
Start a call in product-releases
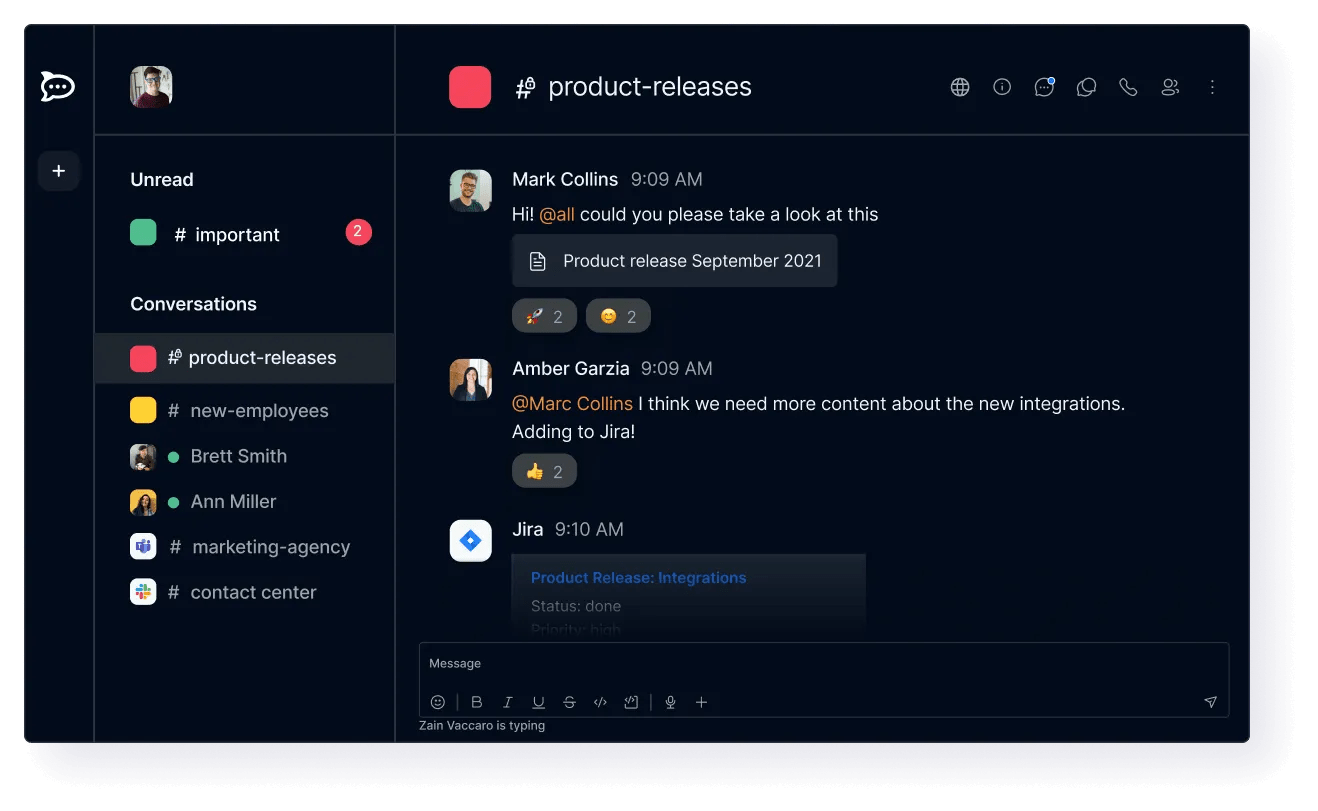(x=1129, y=87)
